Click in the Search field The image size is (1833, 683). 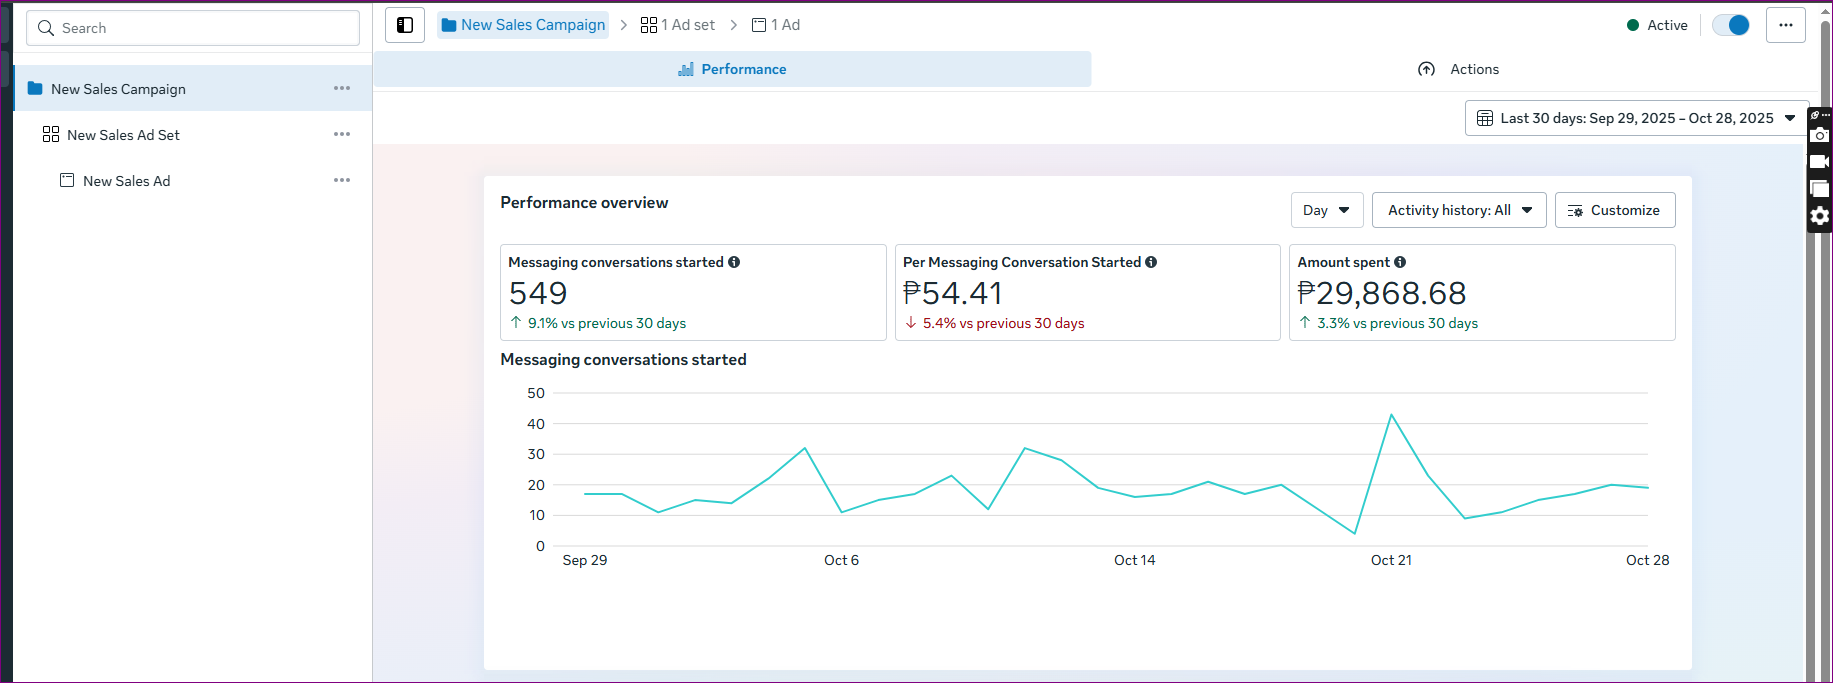click(193, 28)
